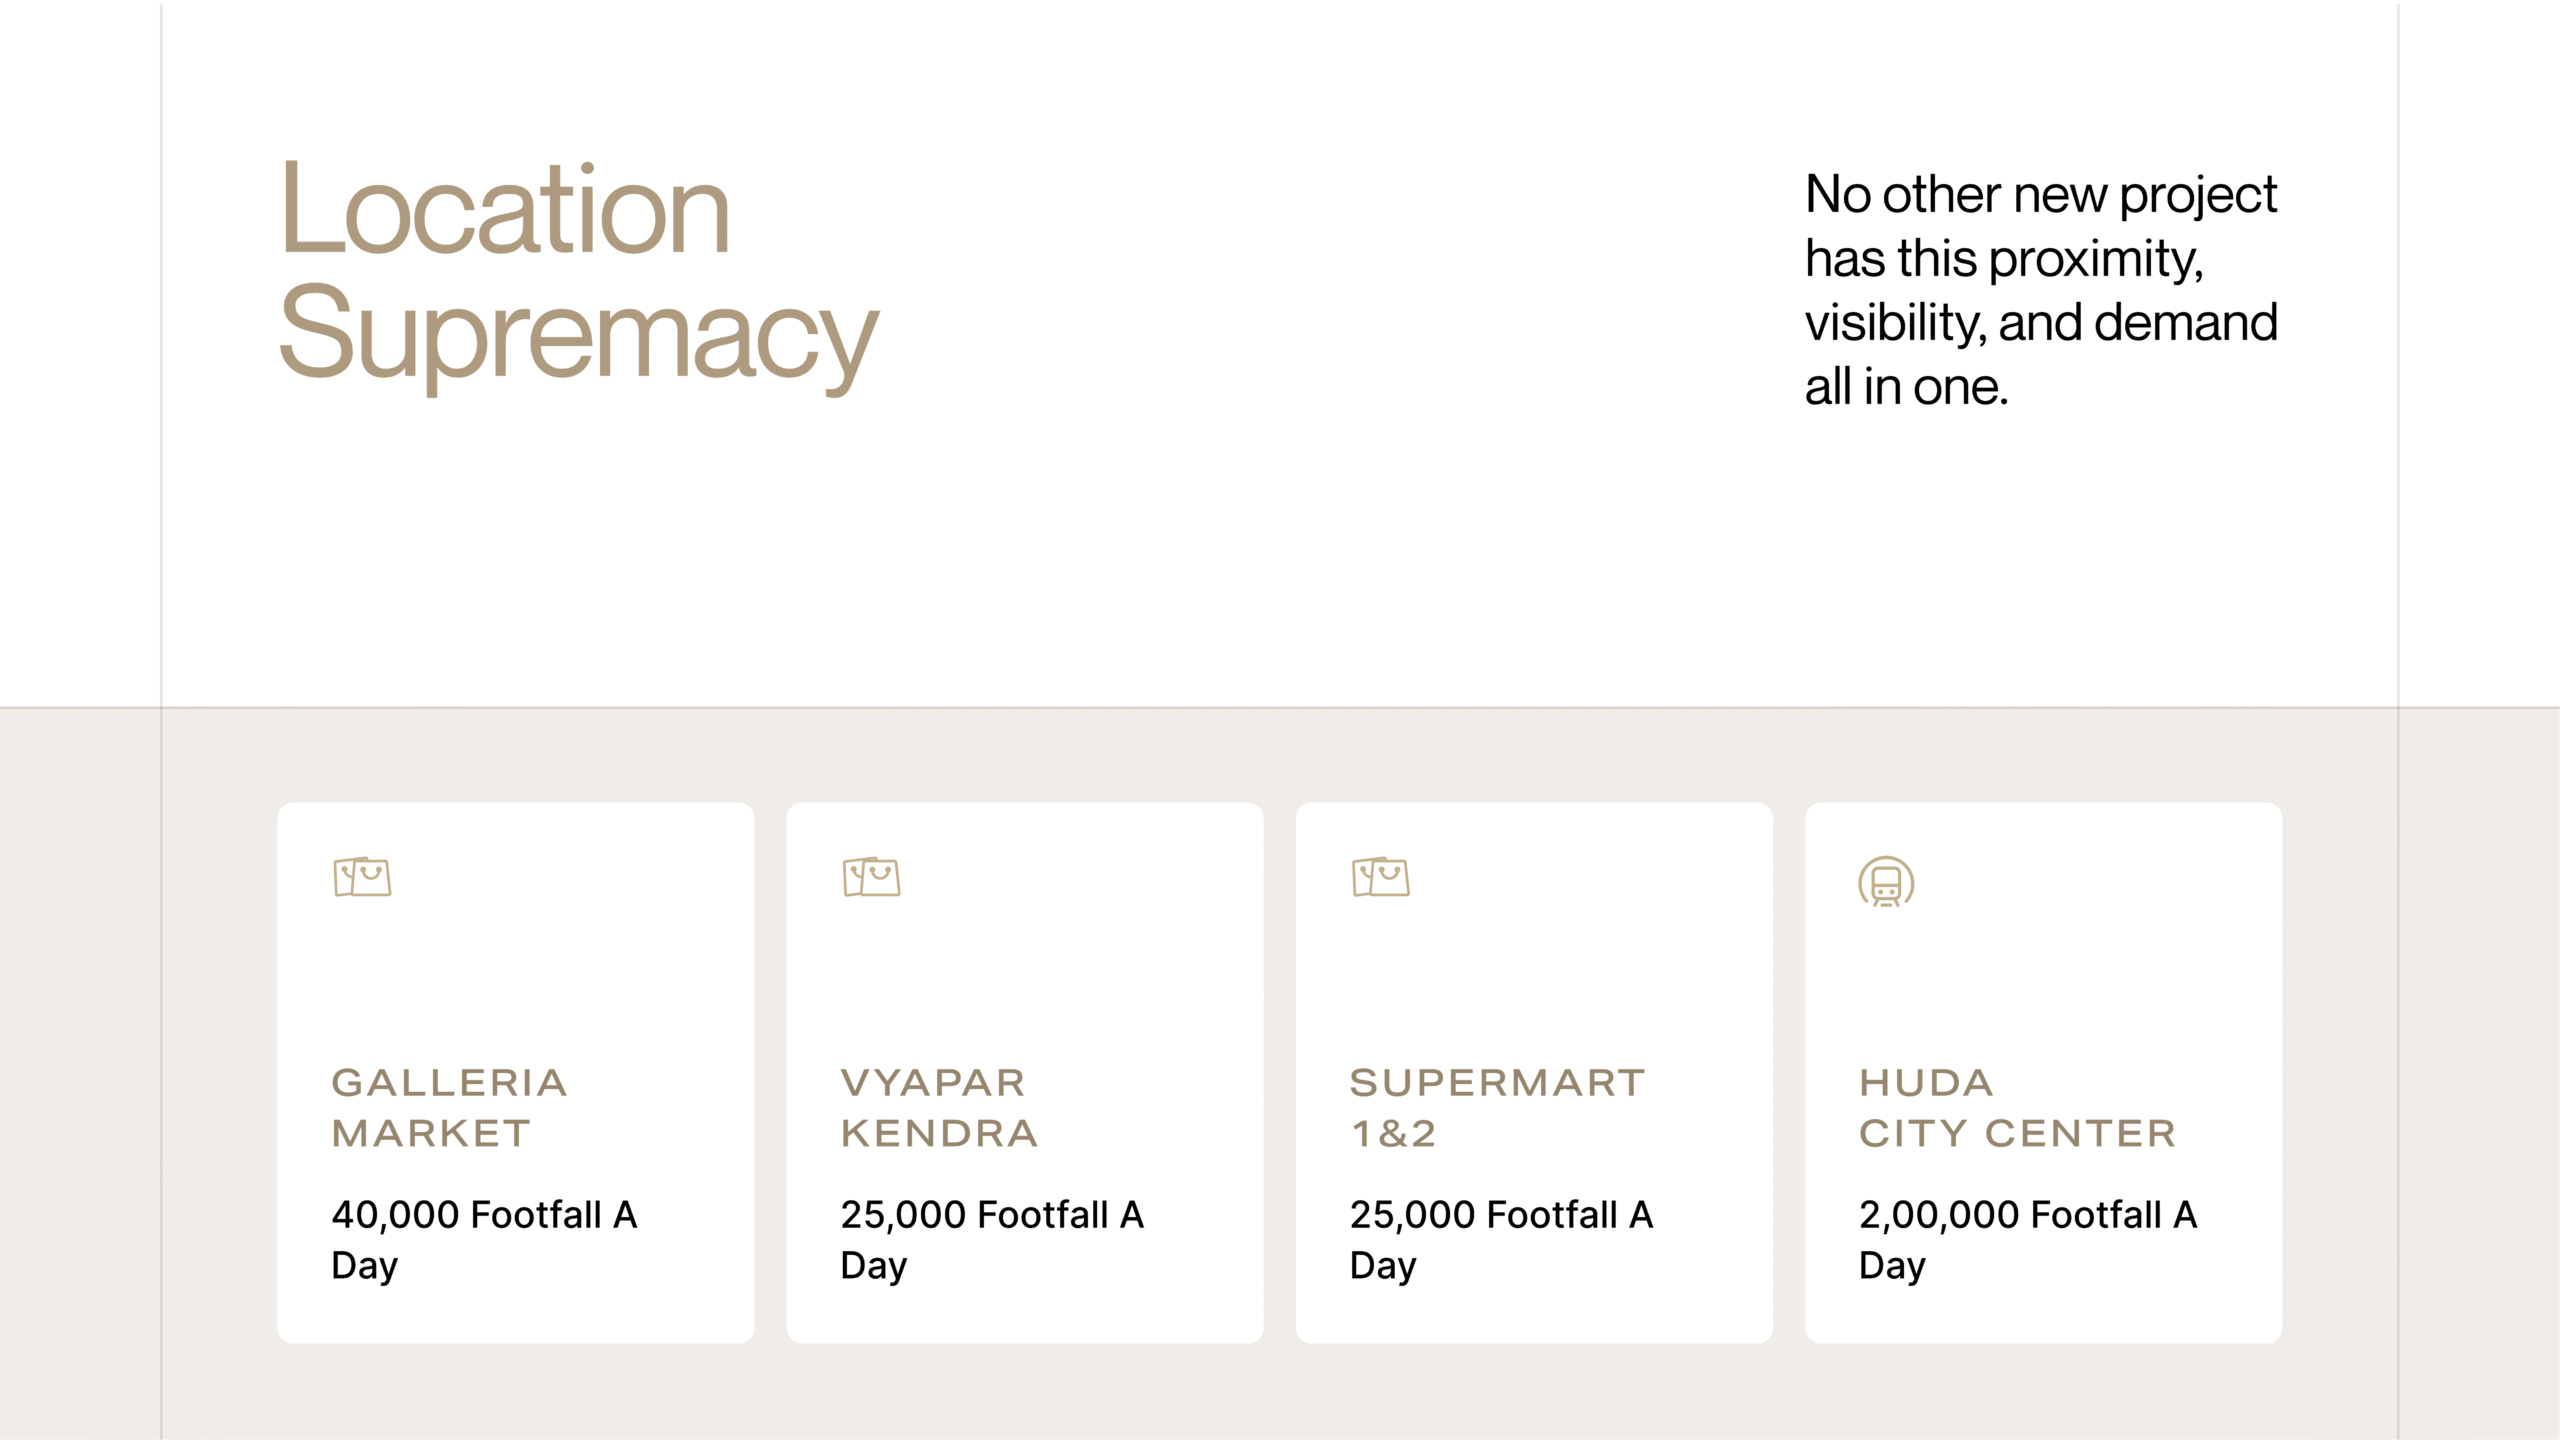Click the VYAPAR KENDRA card title
The height and width of the screenshot is (1440, 2560).
[938, 1108]
